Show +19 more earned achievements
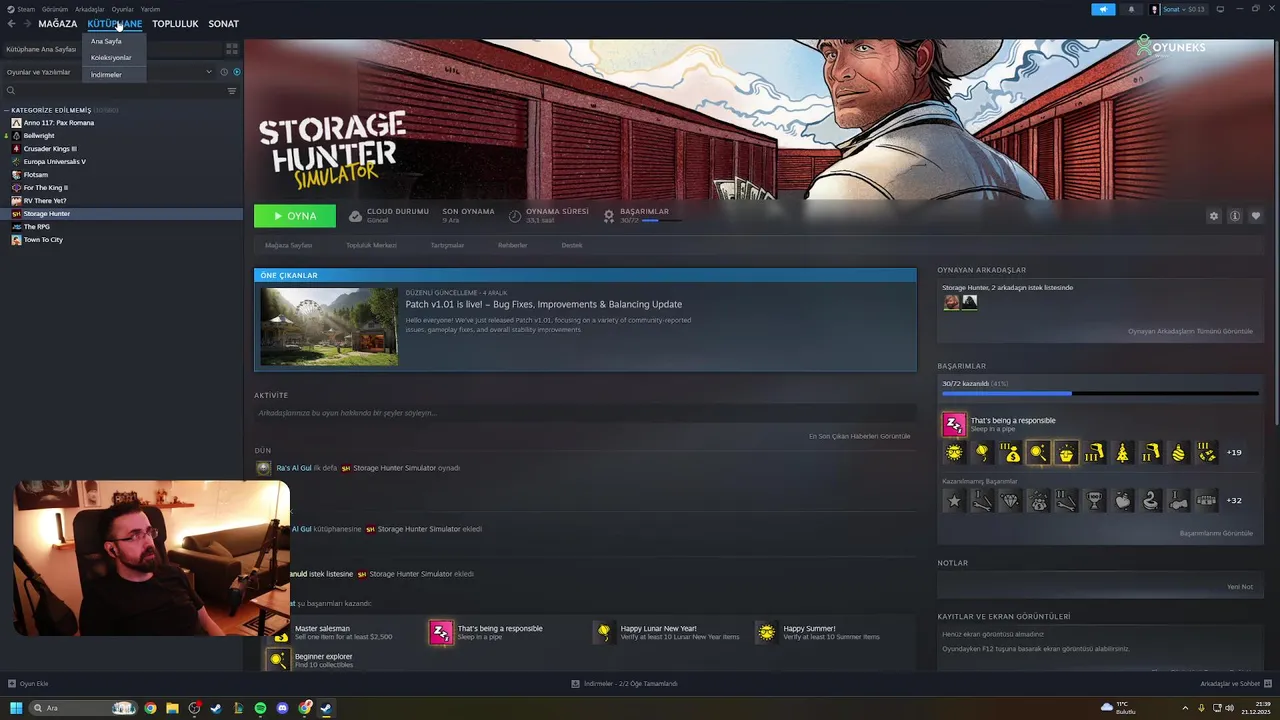Screen dimensions: 1280x720 [1234, 453]
